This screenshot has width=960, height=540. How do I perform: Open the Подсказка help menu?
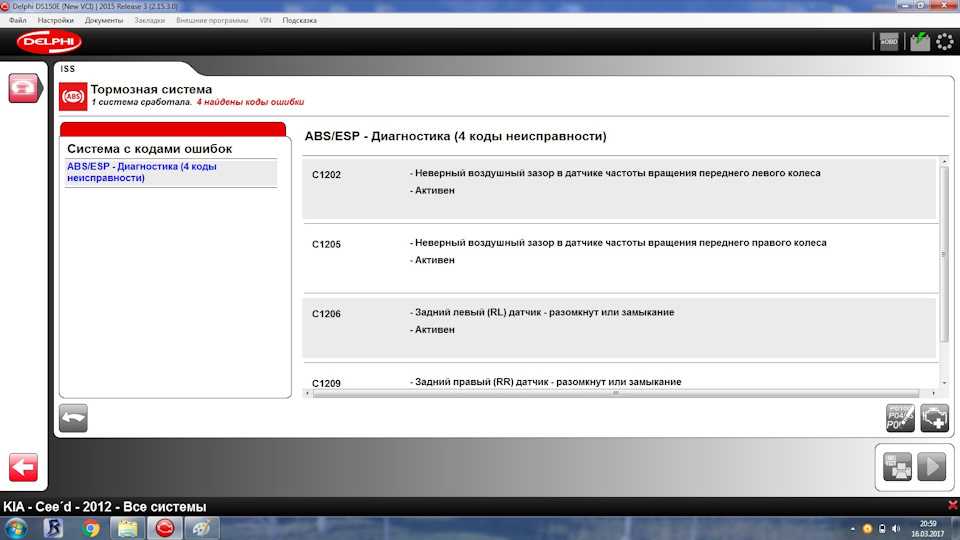(x=299, y=20)
